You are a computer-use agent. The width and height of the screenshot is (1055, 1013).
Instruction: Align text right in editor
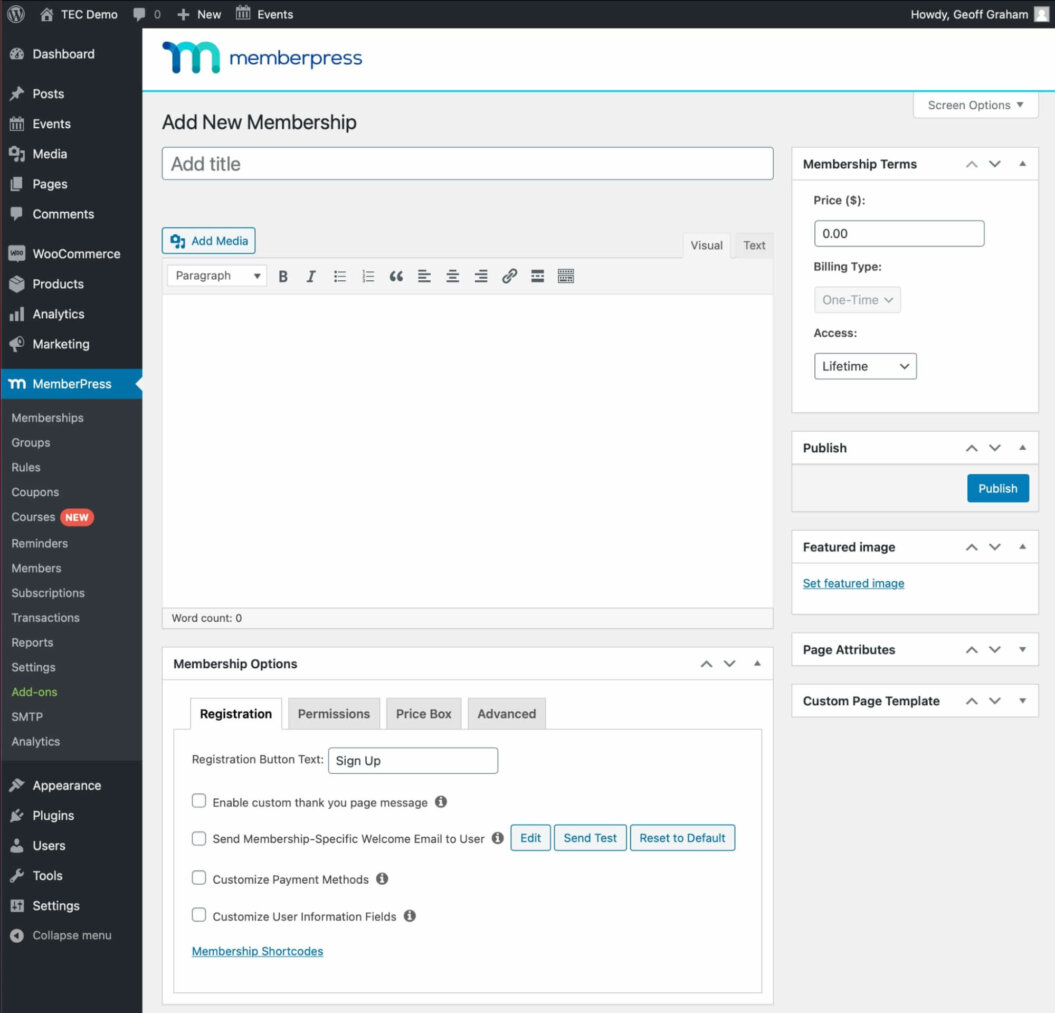pyautogui.click(x=481, y=276)
